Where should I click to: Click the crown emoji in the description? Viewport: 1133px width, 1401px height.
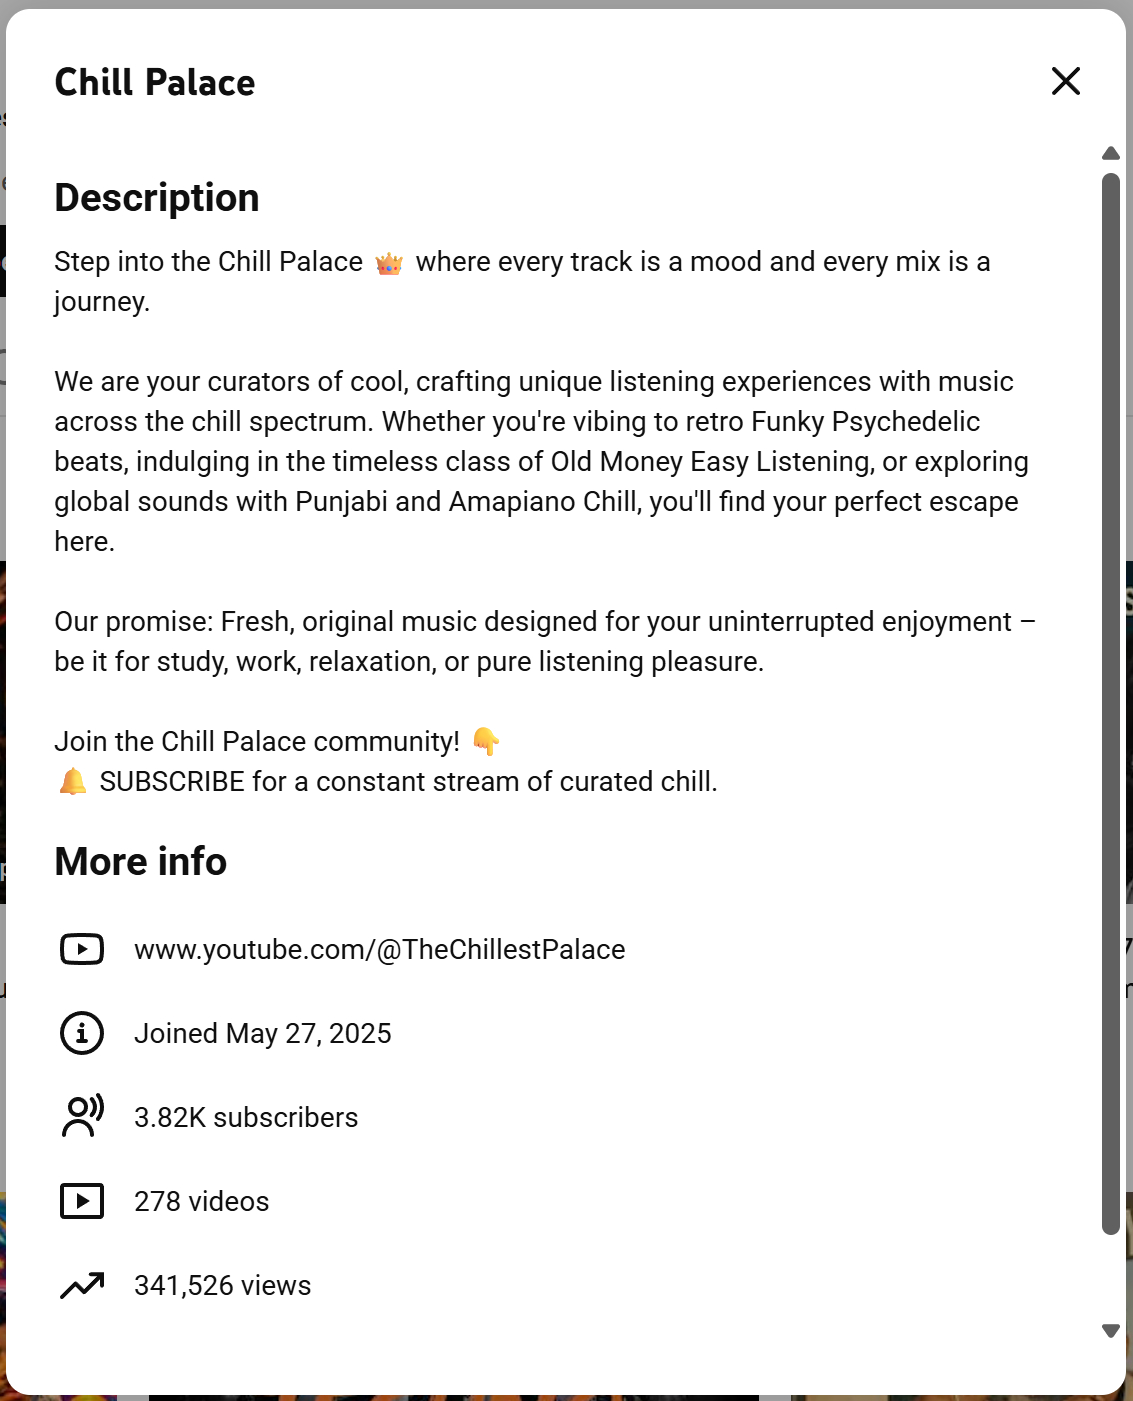[x=389, y=263]
